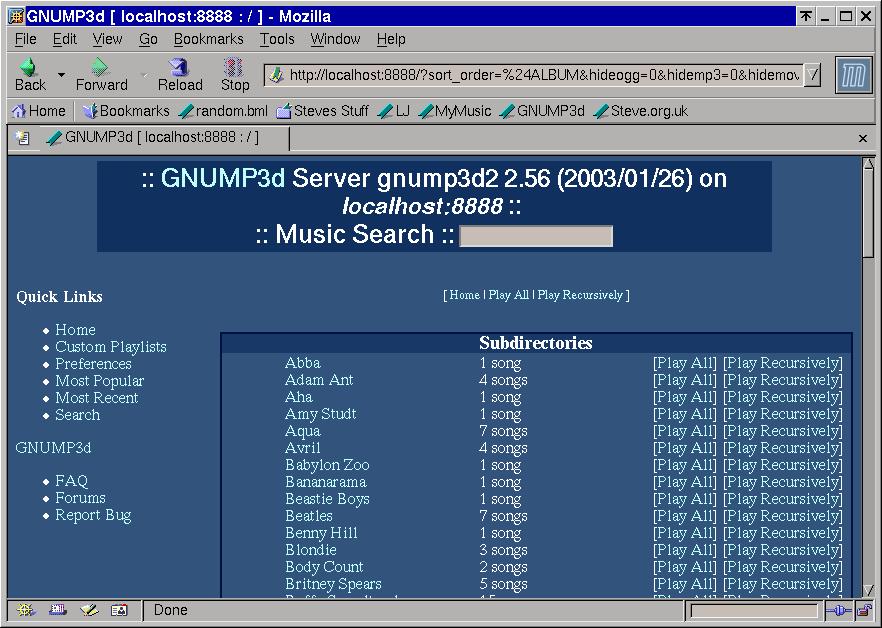Open Most Popular quick link
Viewport: 882px width, 628px height.
tap(100, 381)
